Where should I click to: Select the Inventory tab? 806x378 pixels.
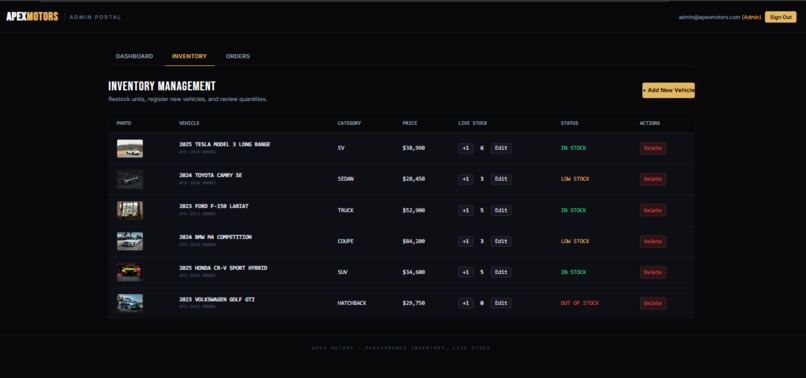click(x=189, y=56)
